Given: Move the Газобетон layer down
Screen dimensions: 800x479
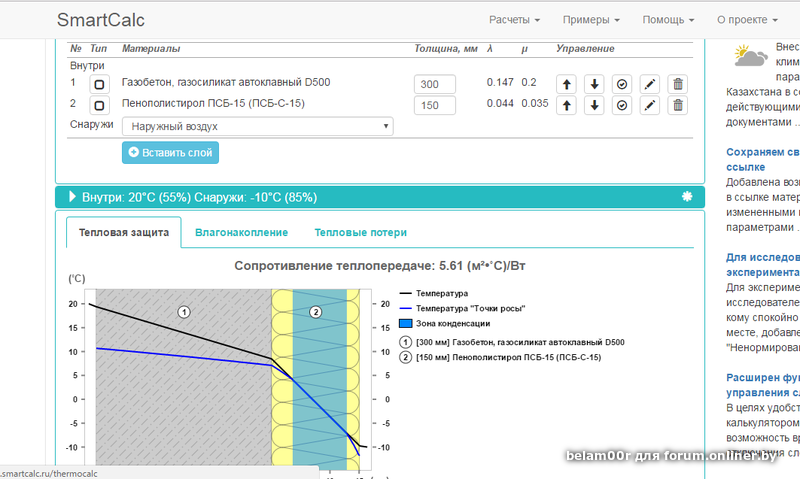Looking at the screenshot, I should (595, 84).
